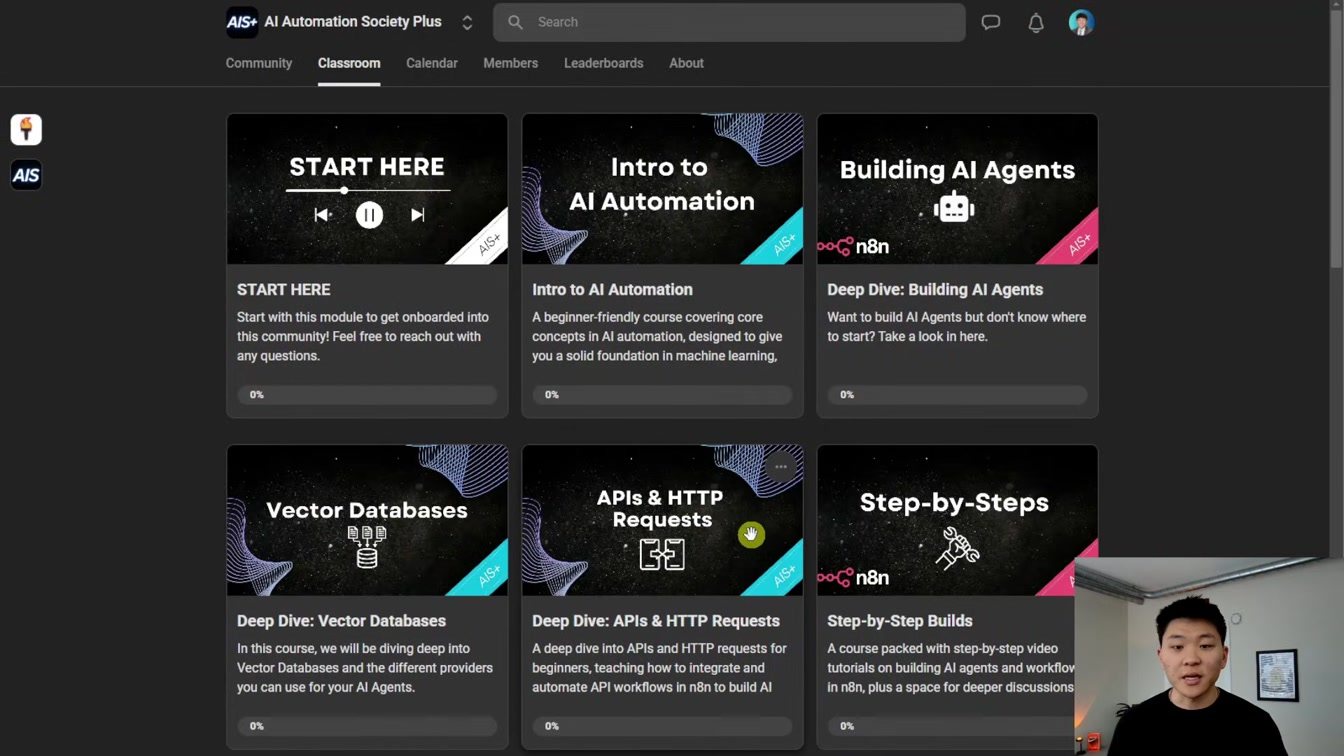
Task: Click the Step-by-Step Builds title
Action: tap(900, 621)
